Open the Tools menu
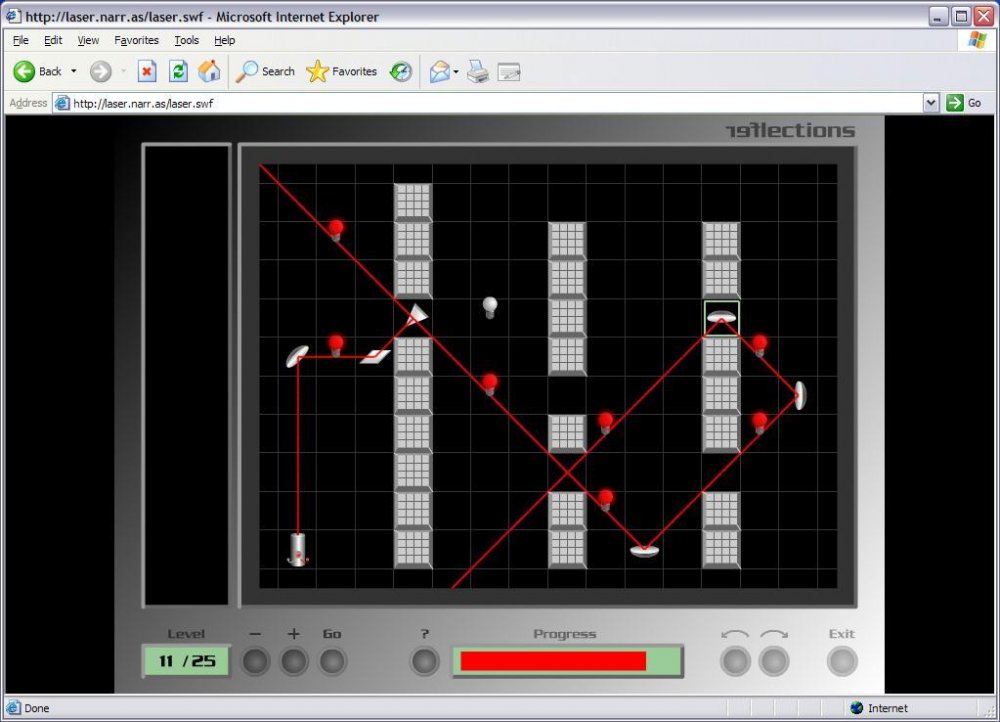The height and width of the screenshot is (722, 1000). click(187, 40)
